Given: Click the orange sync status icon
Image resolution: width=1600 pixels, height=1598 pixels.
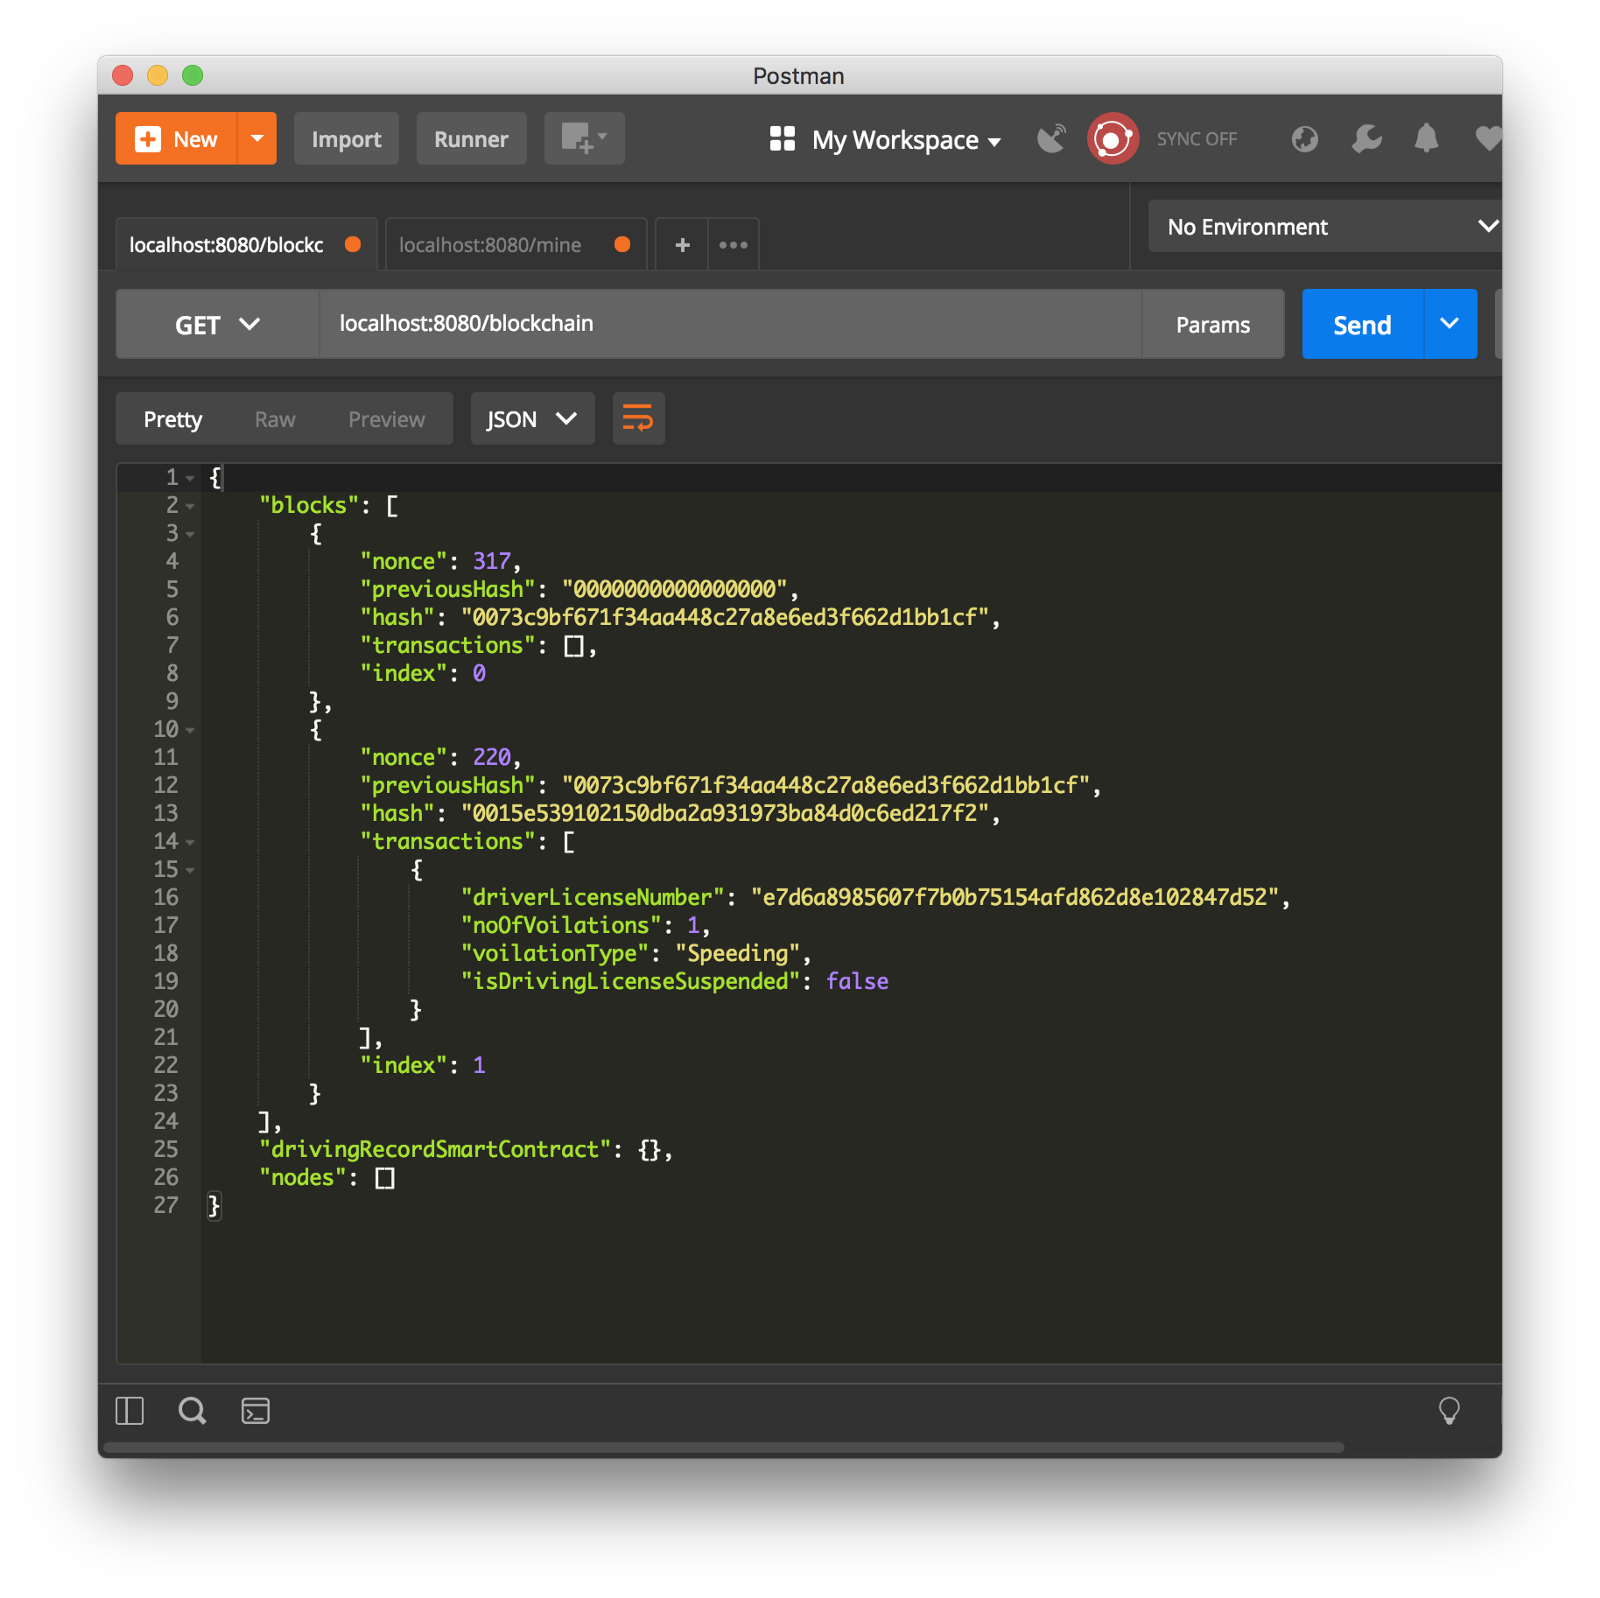Looking at the screenshot, I should (x=1113, y=139).
